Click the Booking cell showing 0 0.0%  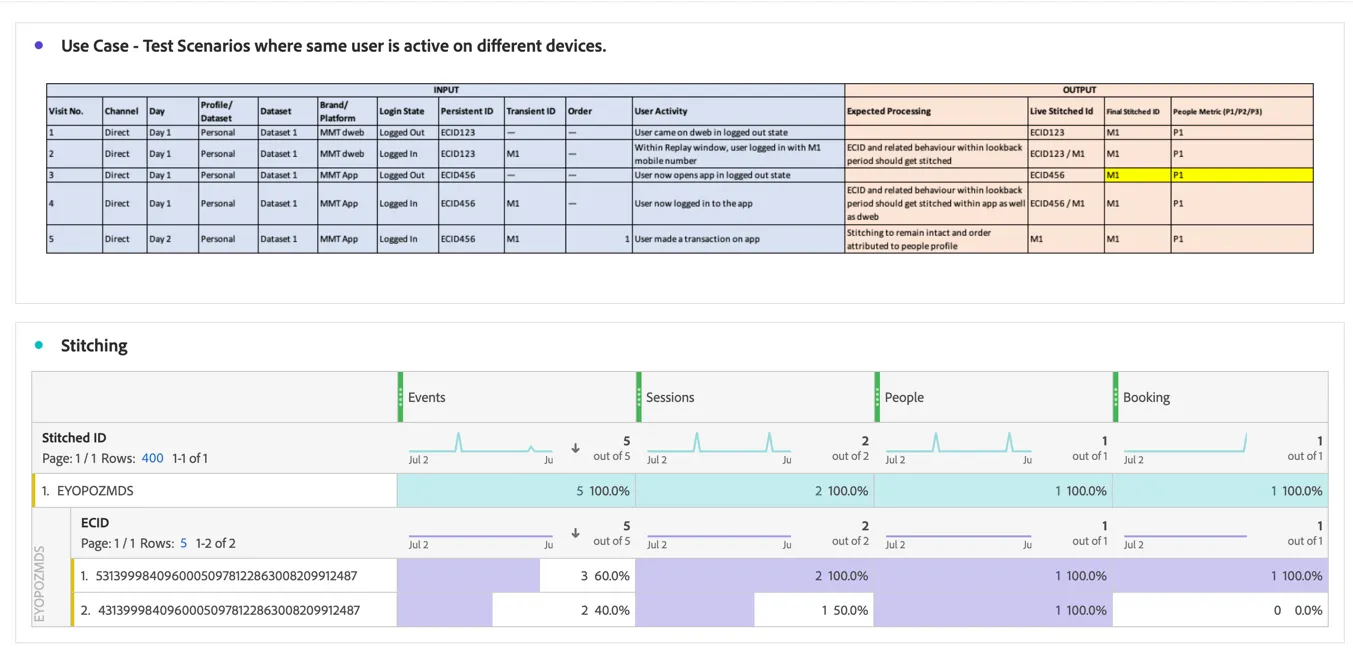1220,610
